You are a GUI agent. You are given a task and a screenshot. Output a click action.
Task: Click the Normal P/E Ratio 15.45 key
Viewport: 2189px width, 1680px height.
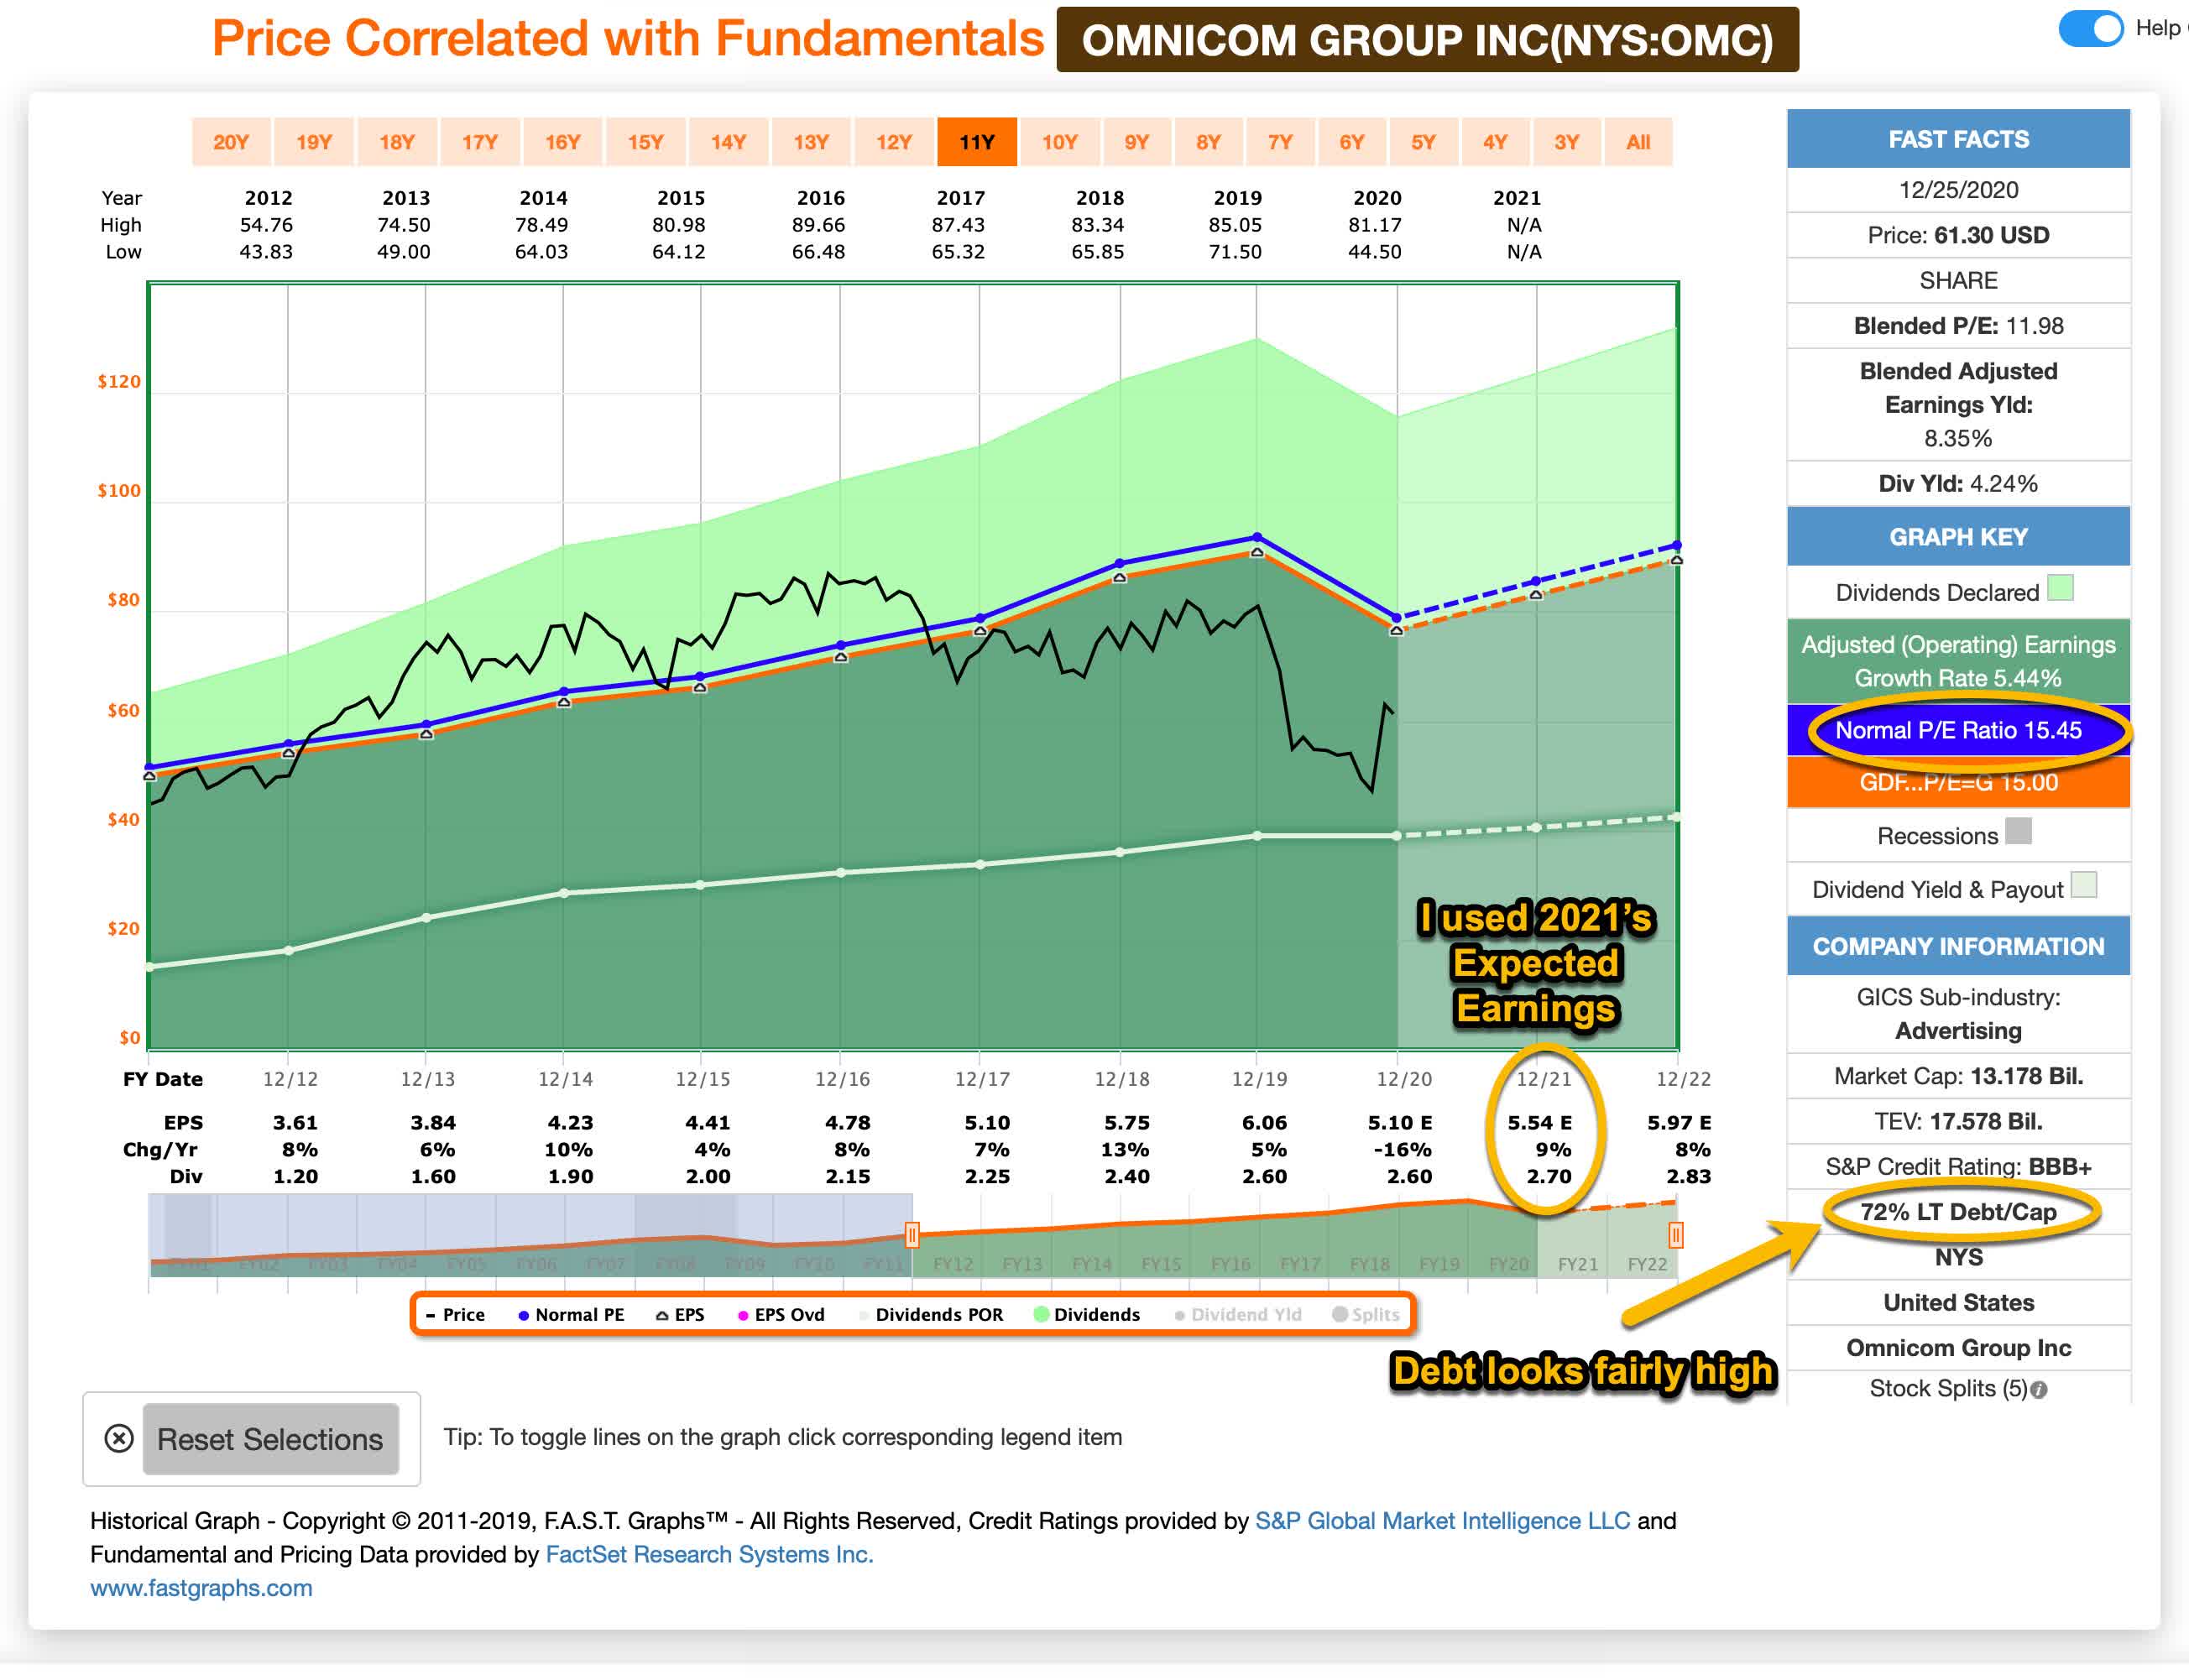(1958, 730)
